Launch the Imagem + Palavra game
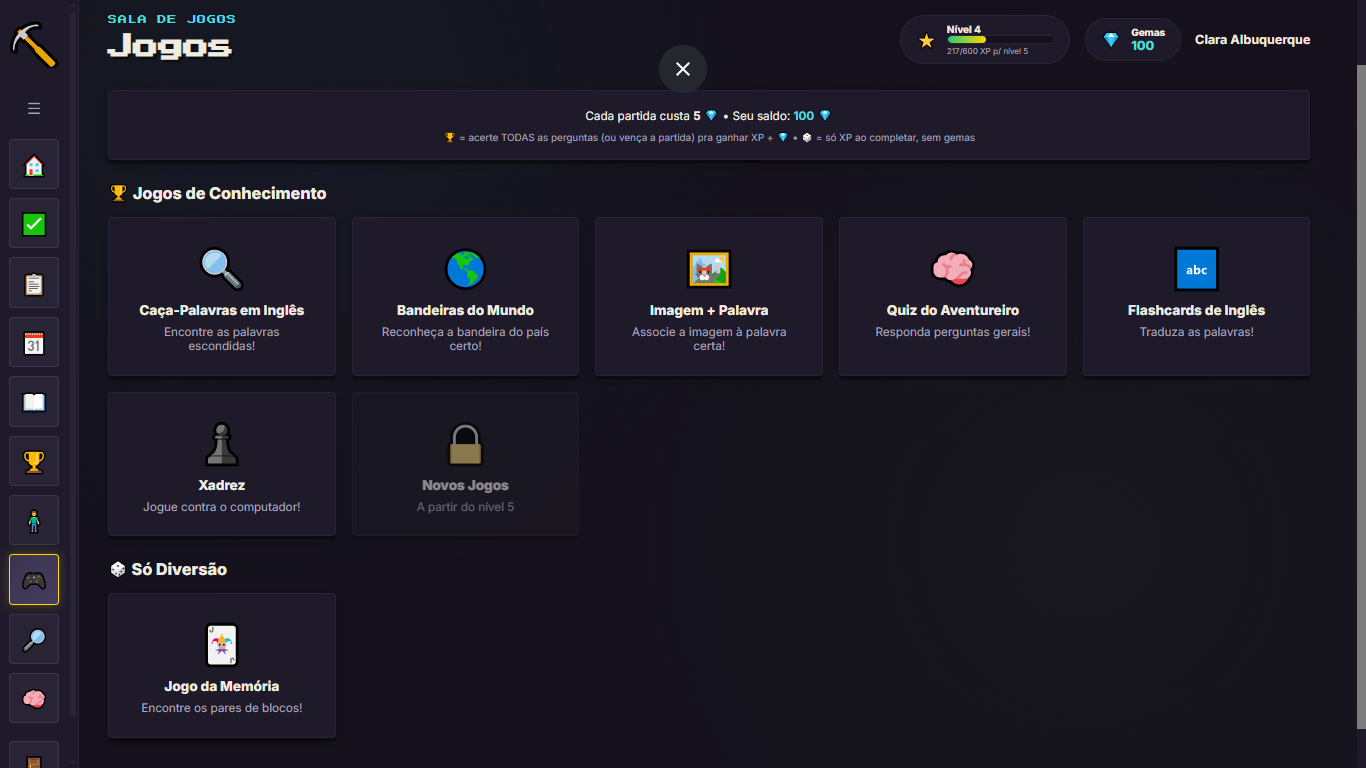1366x768 pixels. tap(709, 296)
